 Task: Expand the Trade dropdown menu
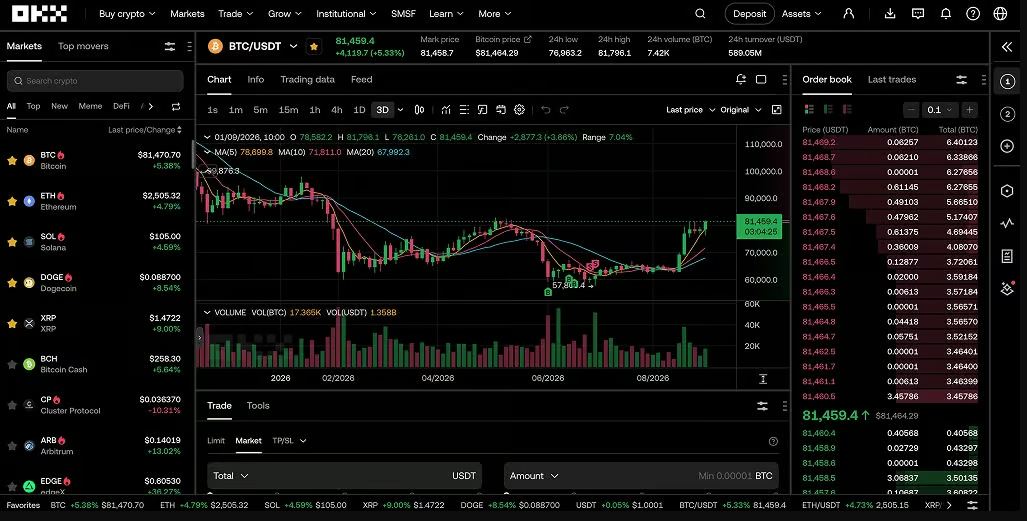[236, 14]
